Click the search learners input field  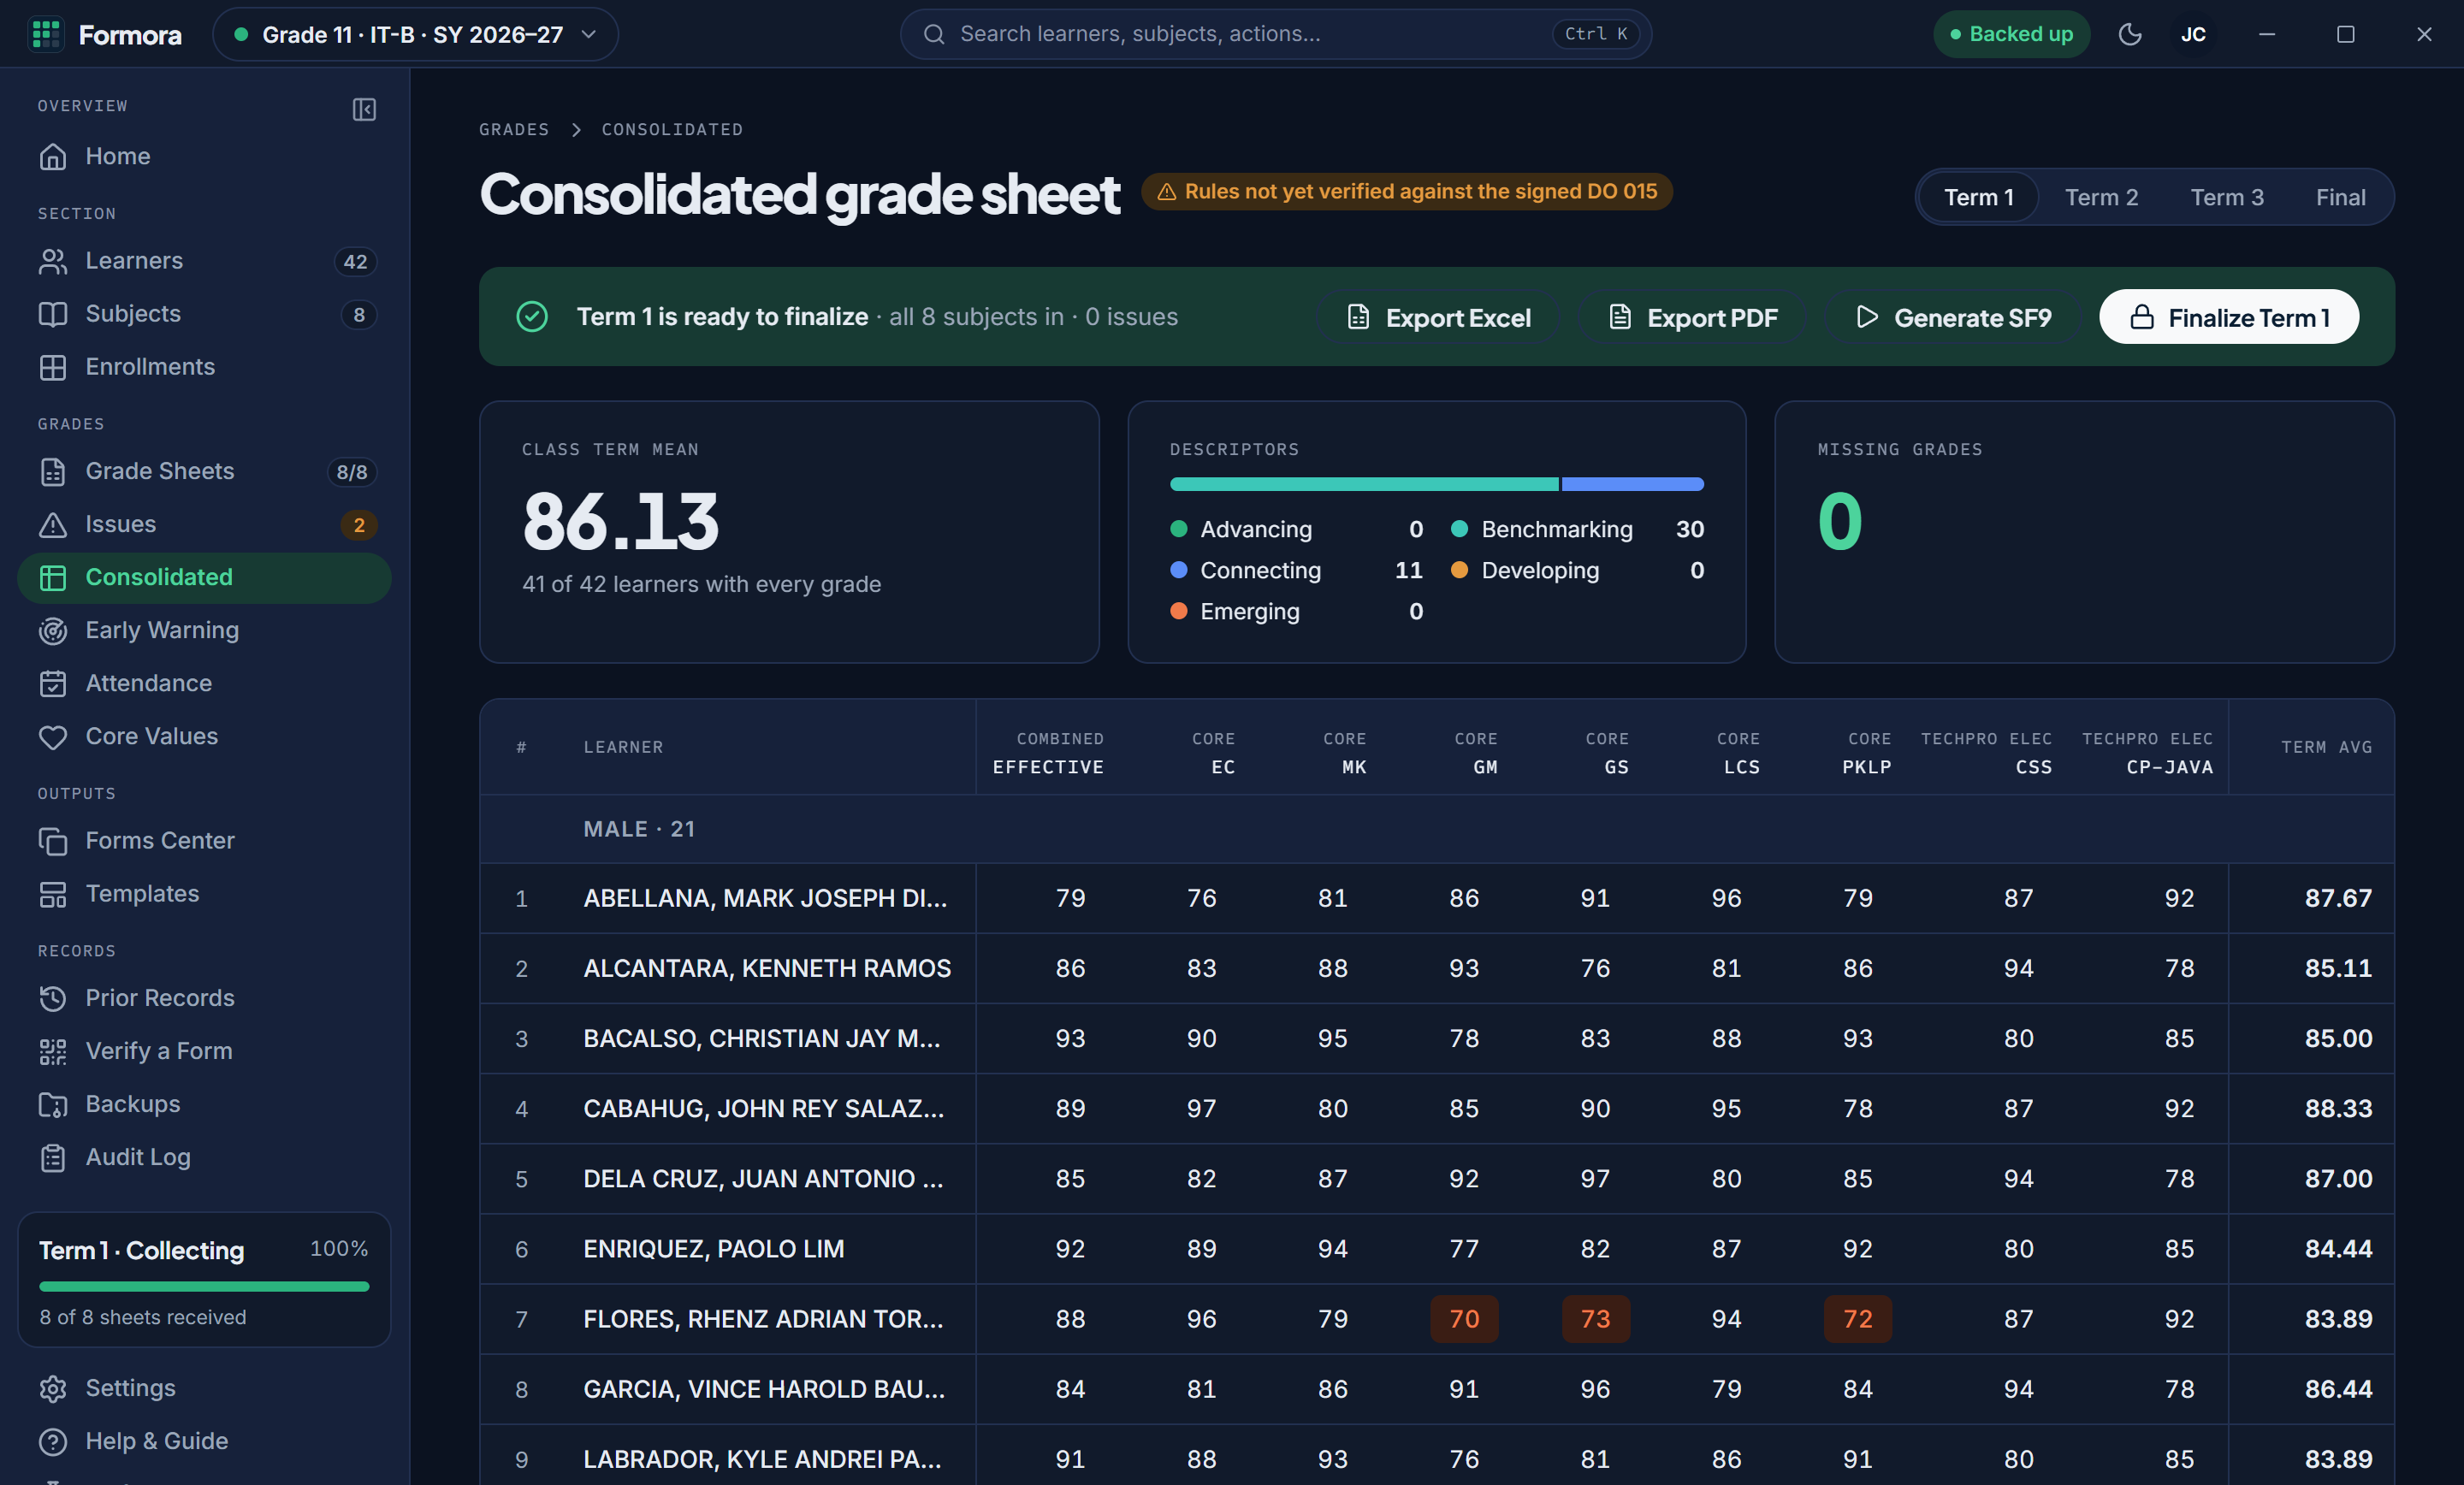point(1275,34)
